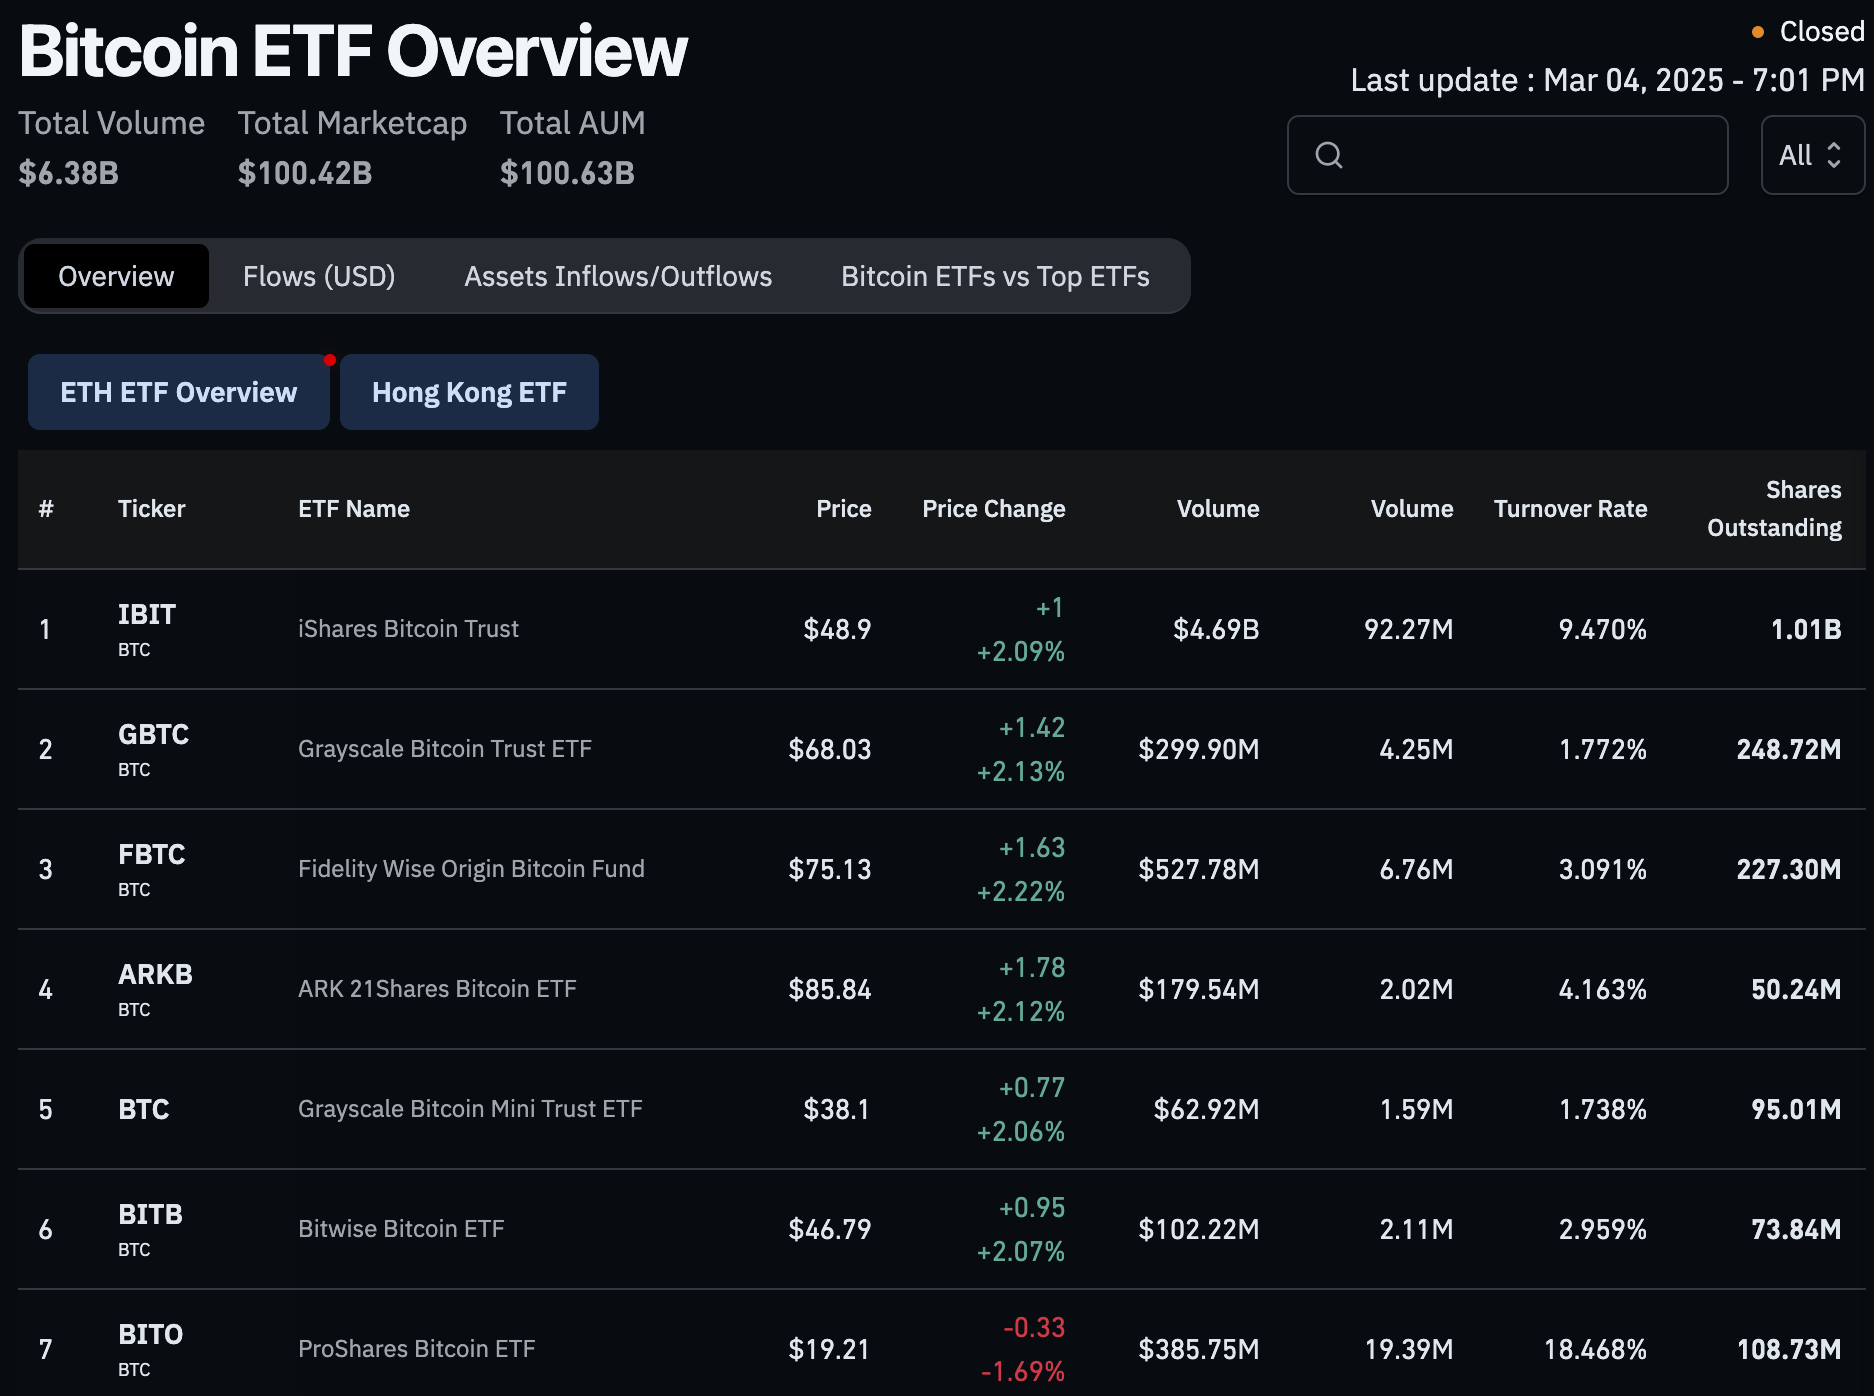Image resolution: width=1874 pixels, height=1396 pixels.
Task: Click the Closed market status indicator
Action: (x=1808, y=32)
